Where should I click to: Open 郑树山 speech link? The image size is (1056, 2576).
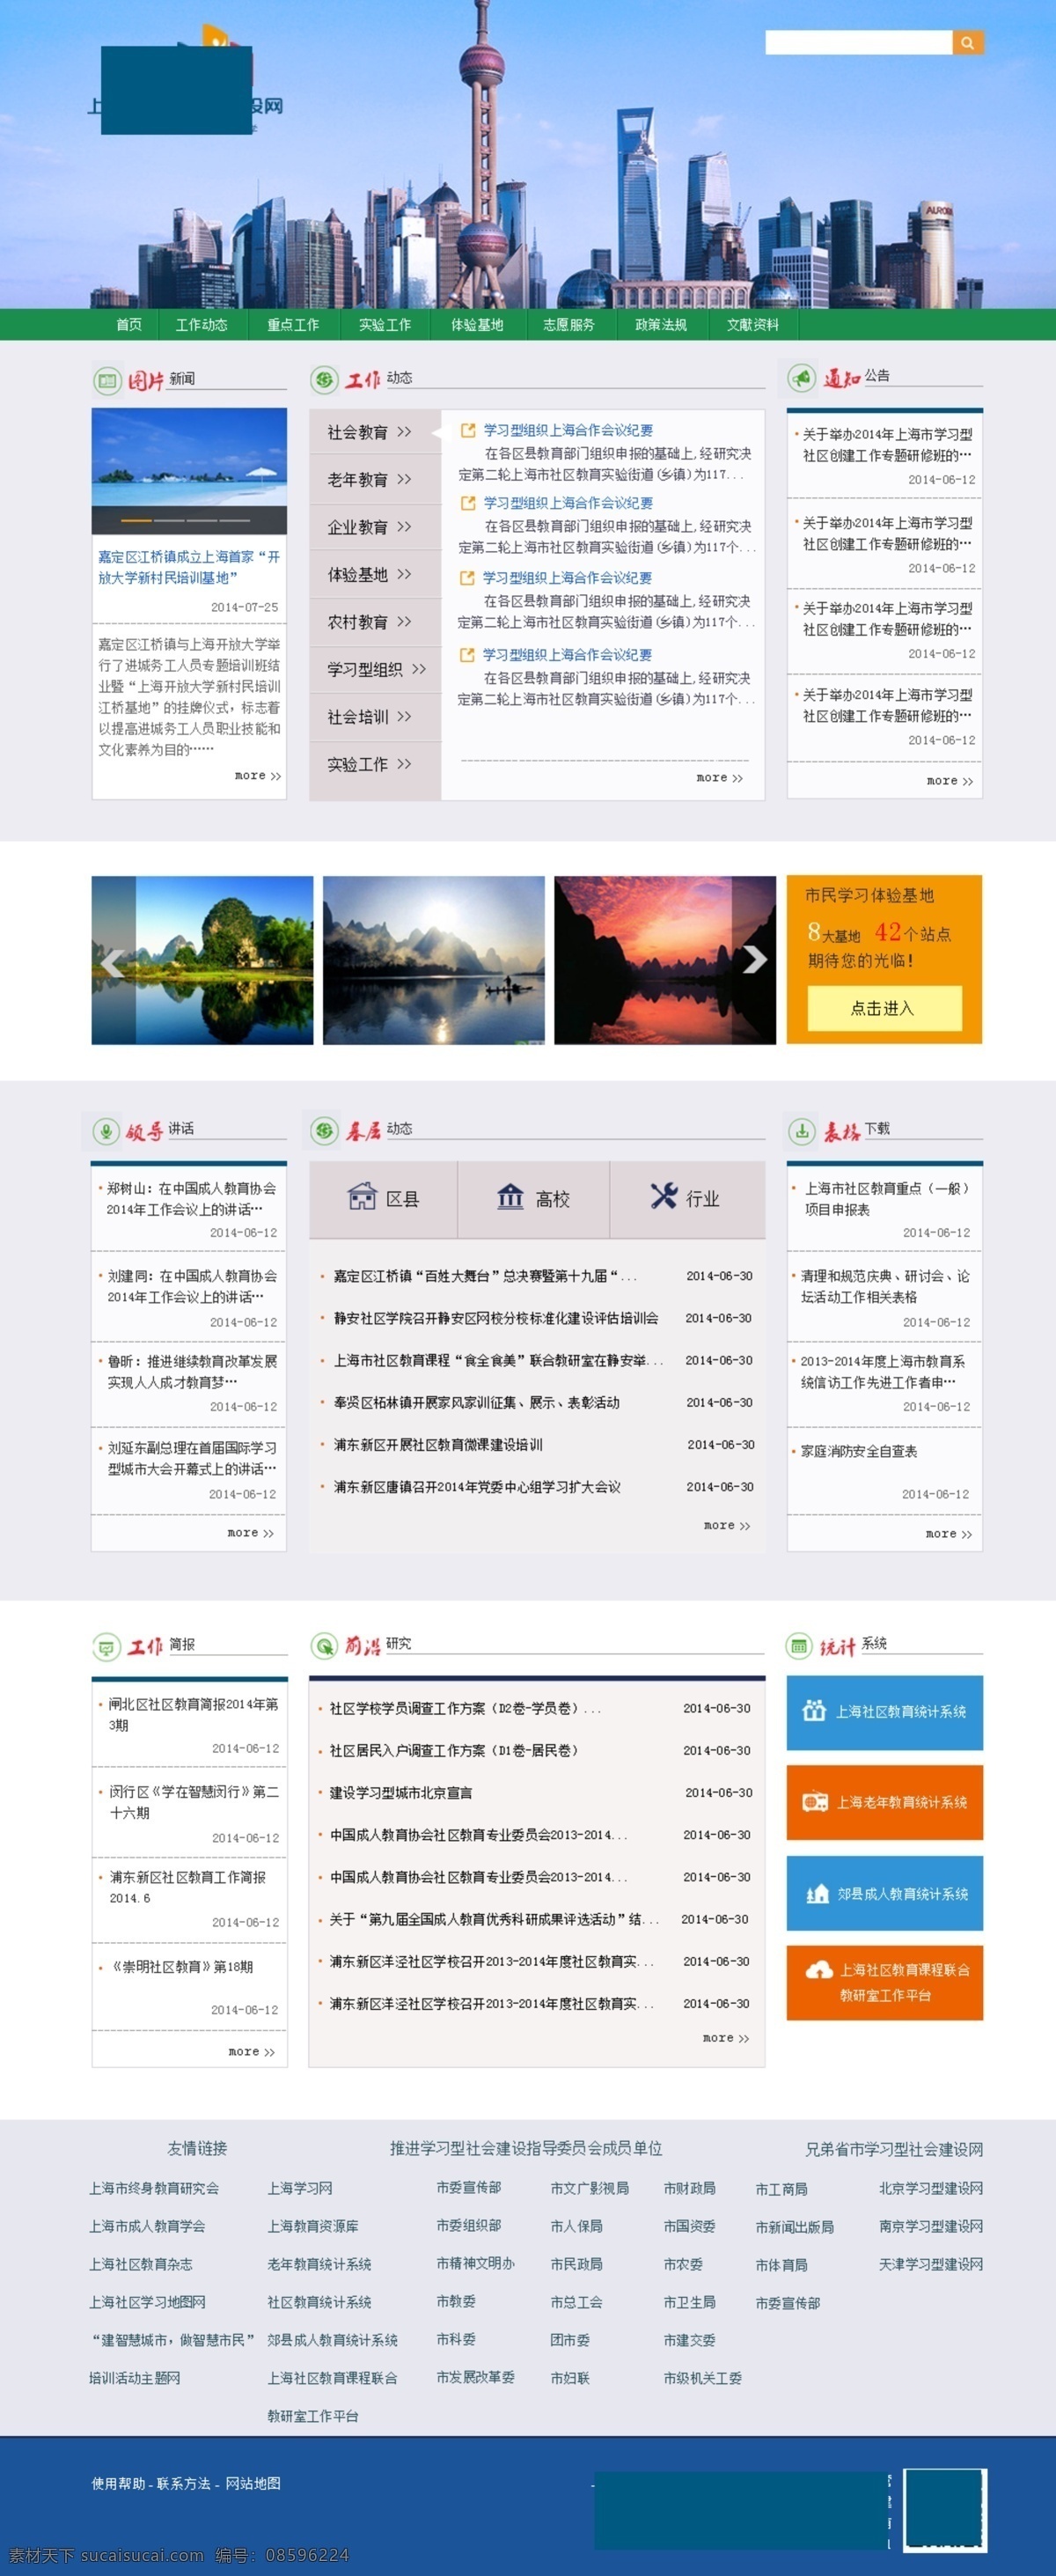tap(190, 1199)
